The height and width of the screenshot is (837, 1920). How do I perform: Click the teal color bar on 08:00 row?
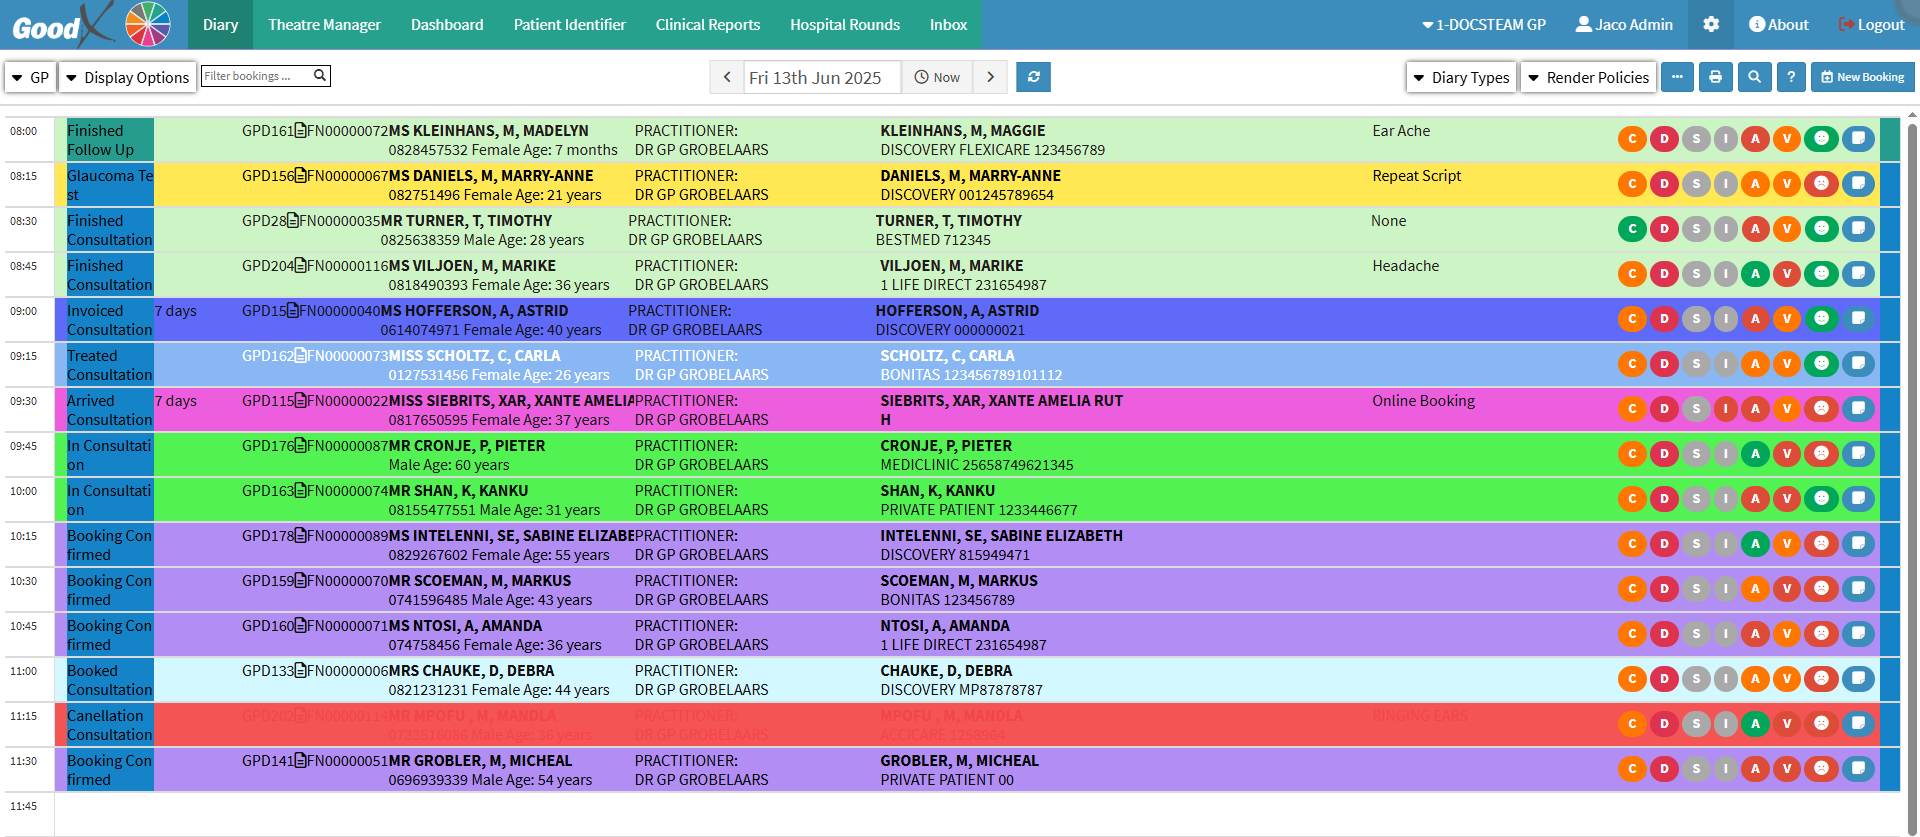[x=1889, y=139]
